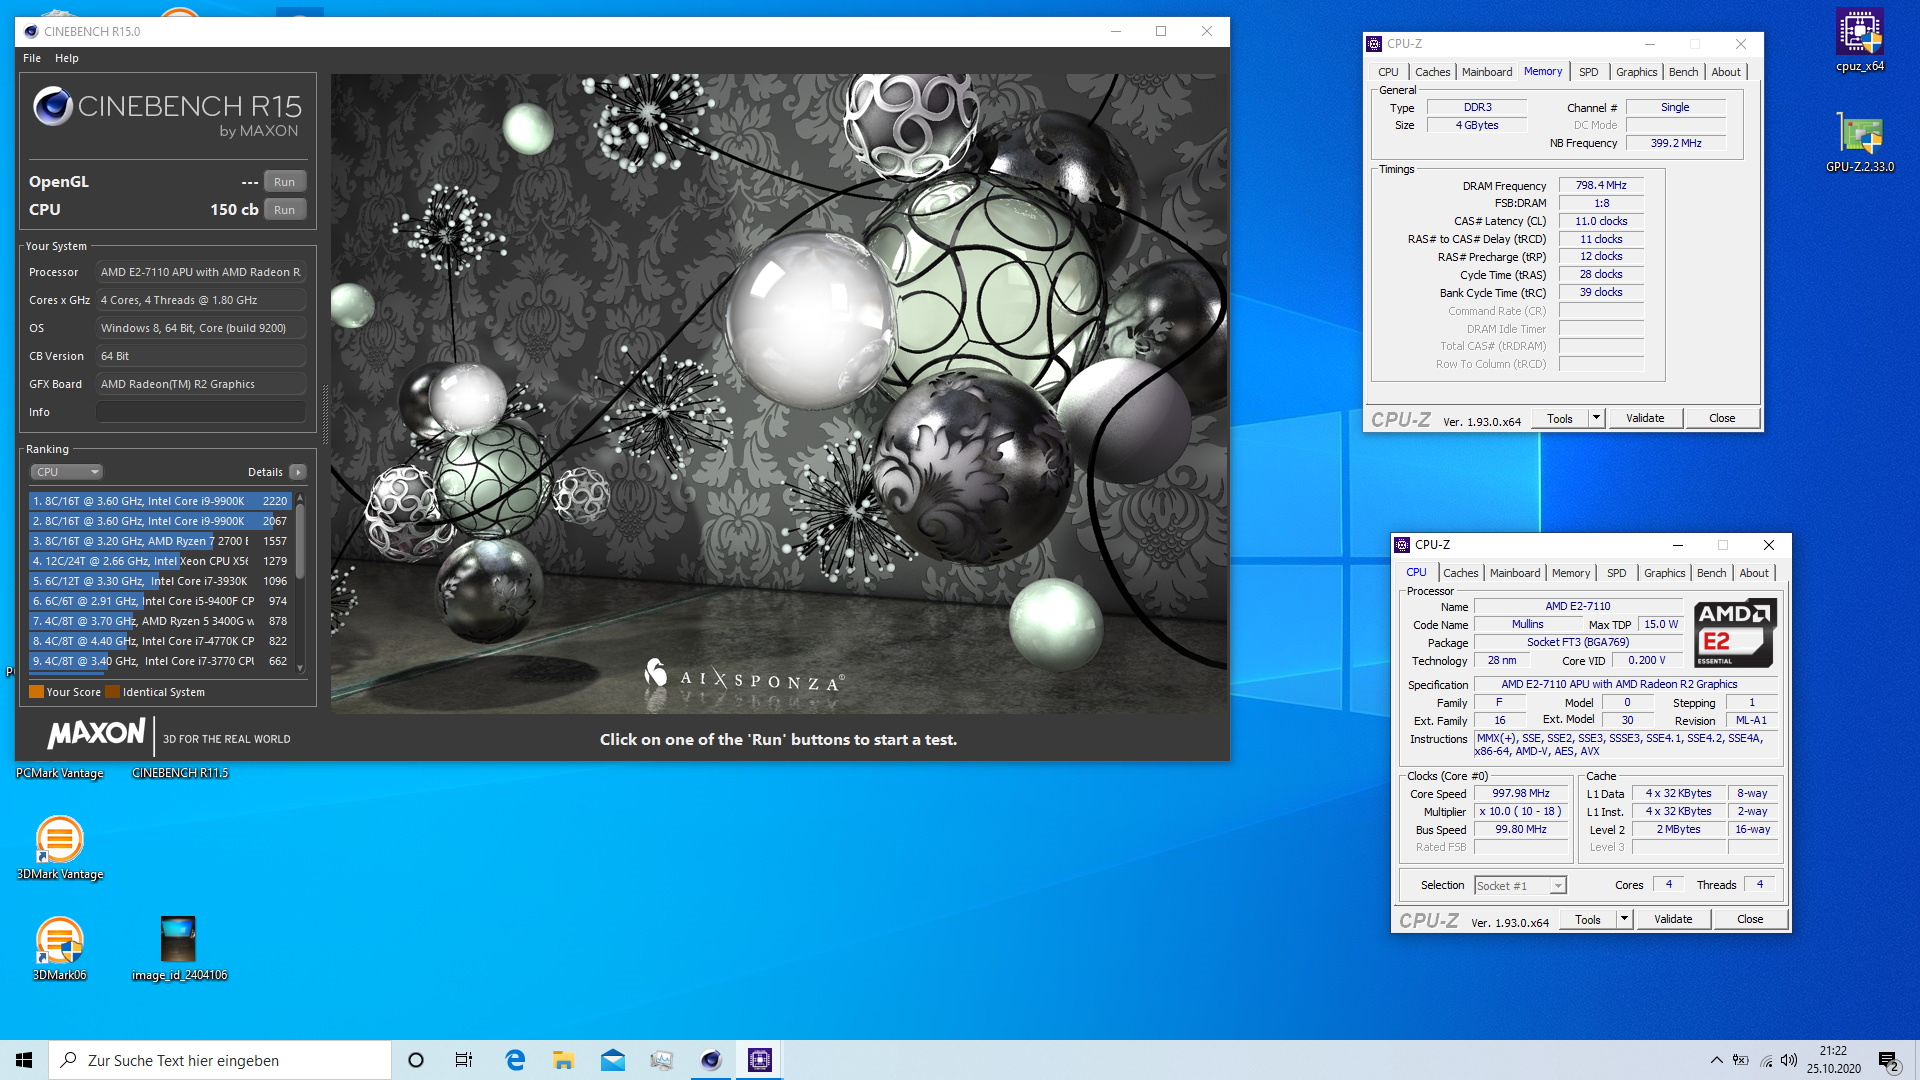
Task: Switch to CPU tab in upper CPU-Z
Action: pos(1388,72)
